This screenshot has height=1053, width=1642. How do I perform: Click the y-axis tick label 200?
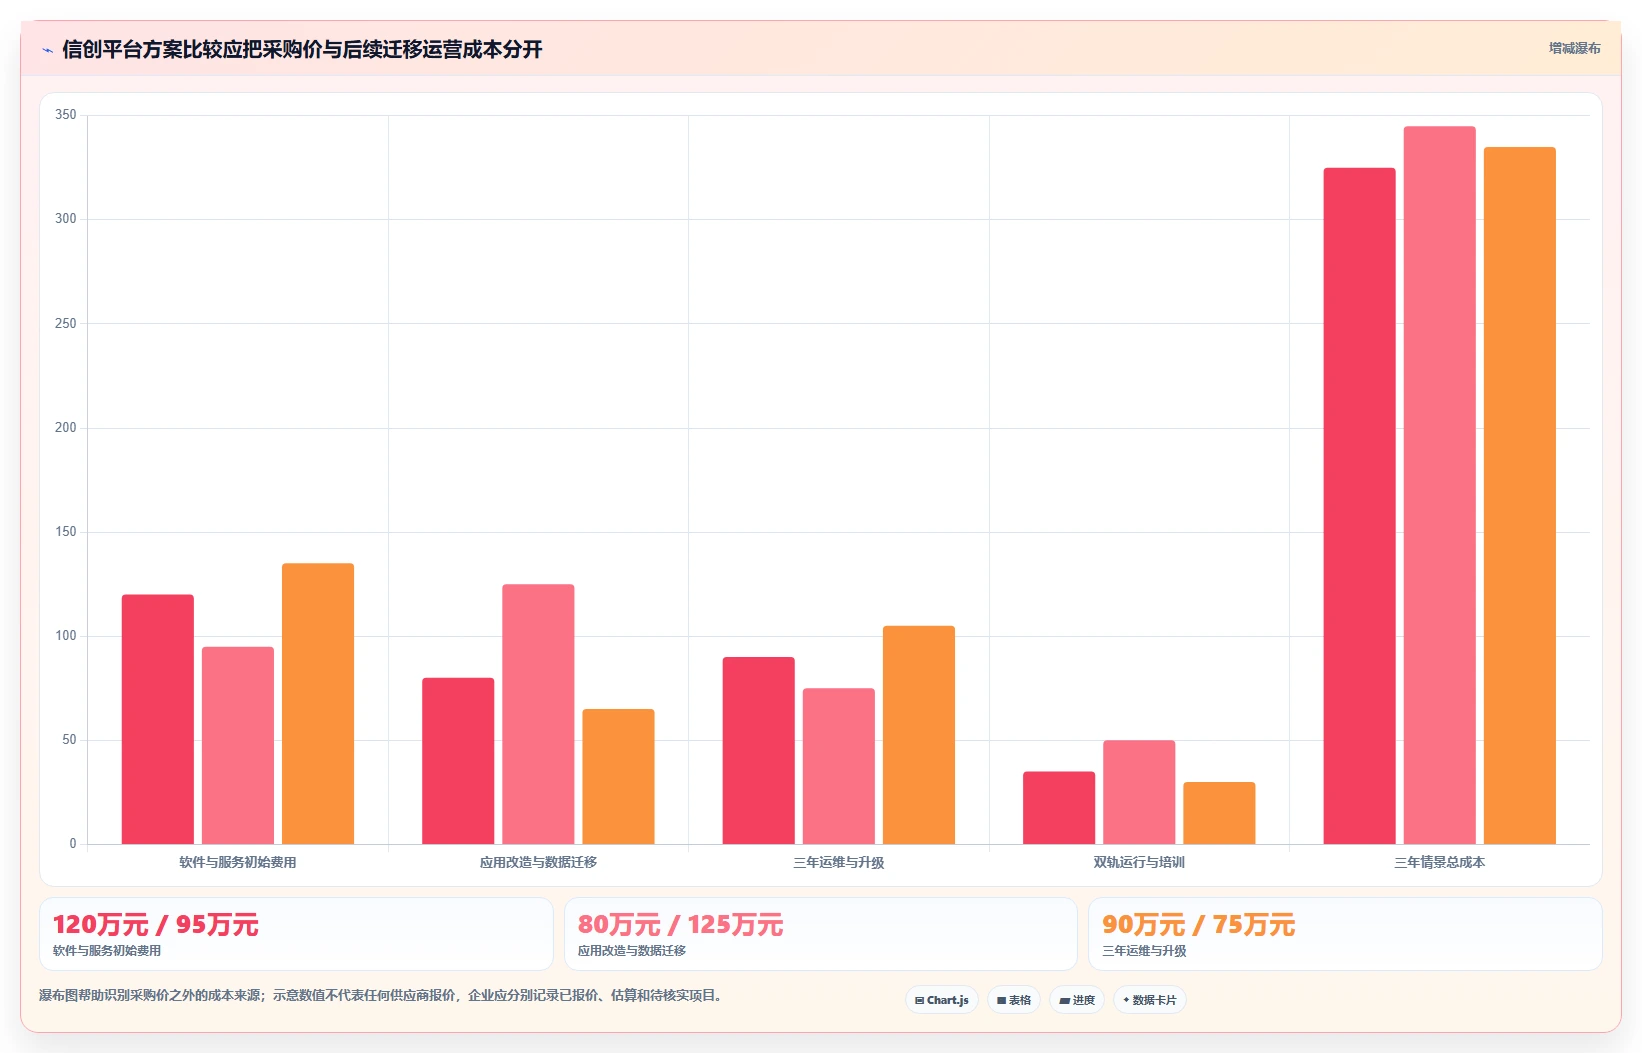click(x=66, y=428)
